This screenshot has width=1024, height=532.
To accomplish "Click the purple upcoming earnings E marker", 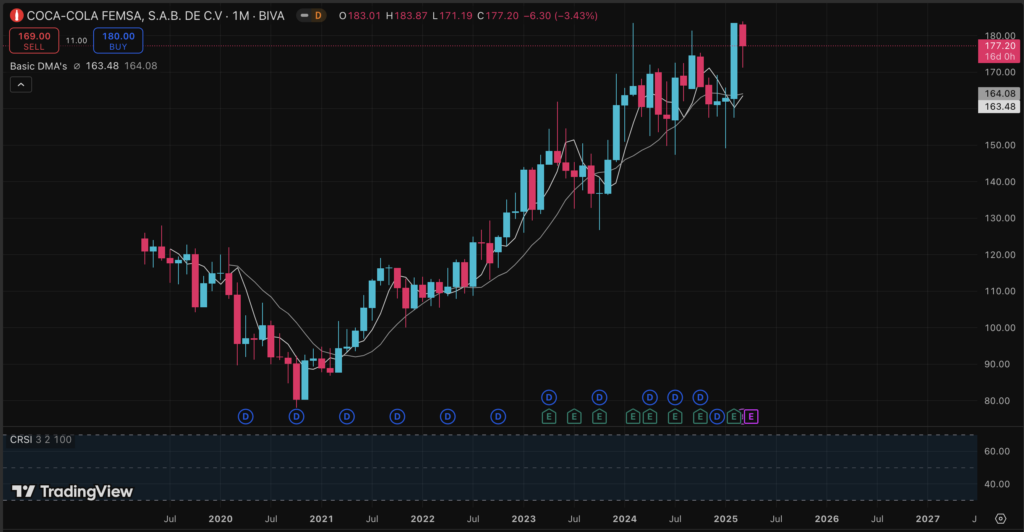I will click(x=751, y=416).
